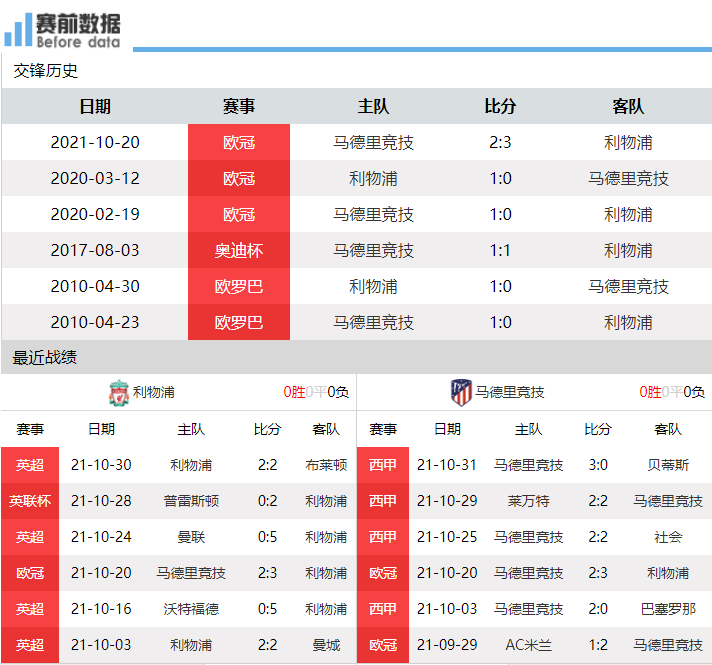Click the 欧冠 tag for 2020-03-12 match
The width and height of the screenshot is (712, 665).
tap(239, 178)
